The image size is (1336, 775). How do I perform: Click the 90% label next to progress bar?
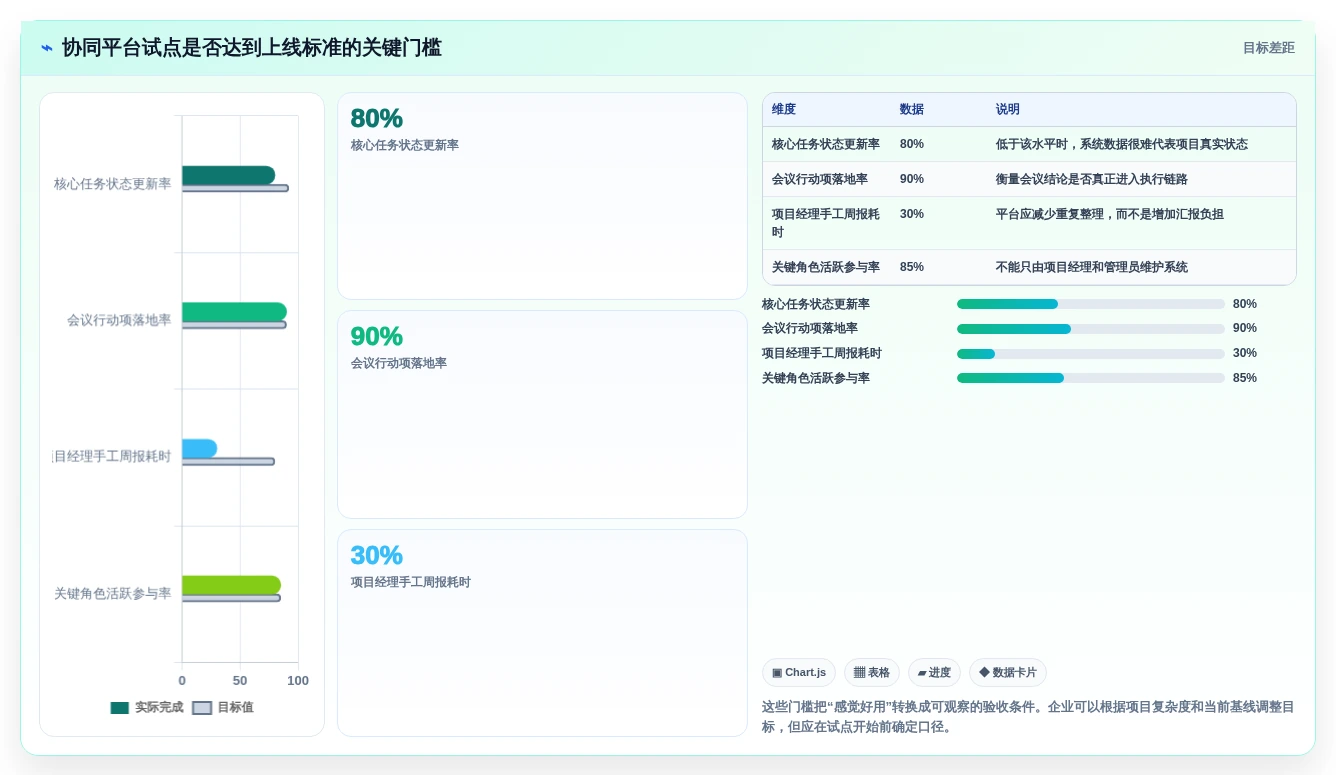(x=1245, y=328)
